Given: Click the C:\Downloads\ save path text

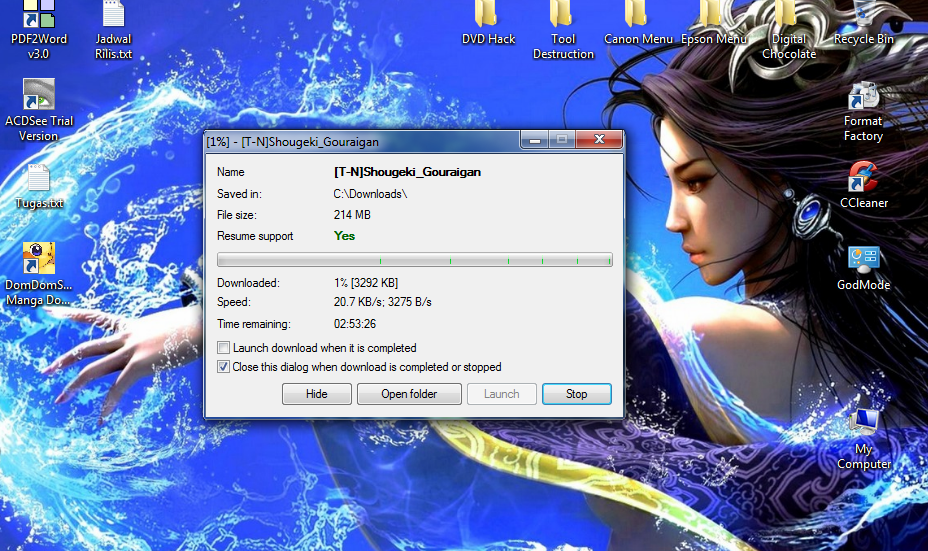Looking at the screenshot, I should (370, 194).
